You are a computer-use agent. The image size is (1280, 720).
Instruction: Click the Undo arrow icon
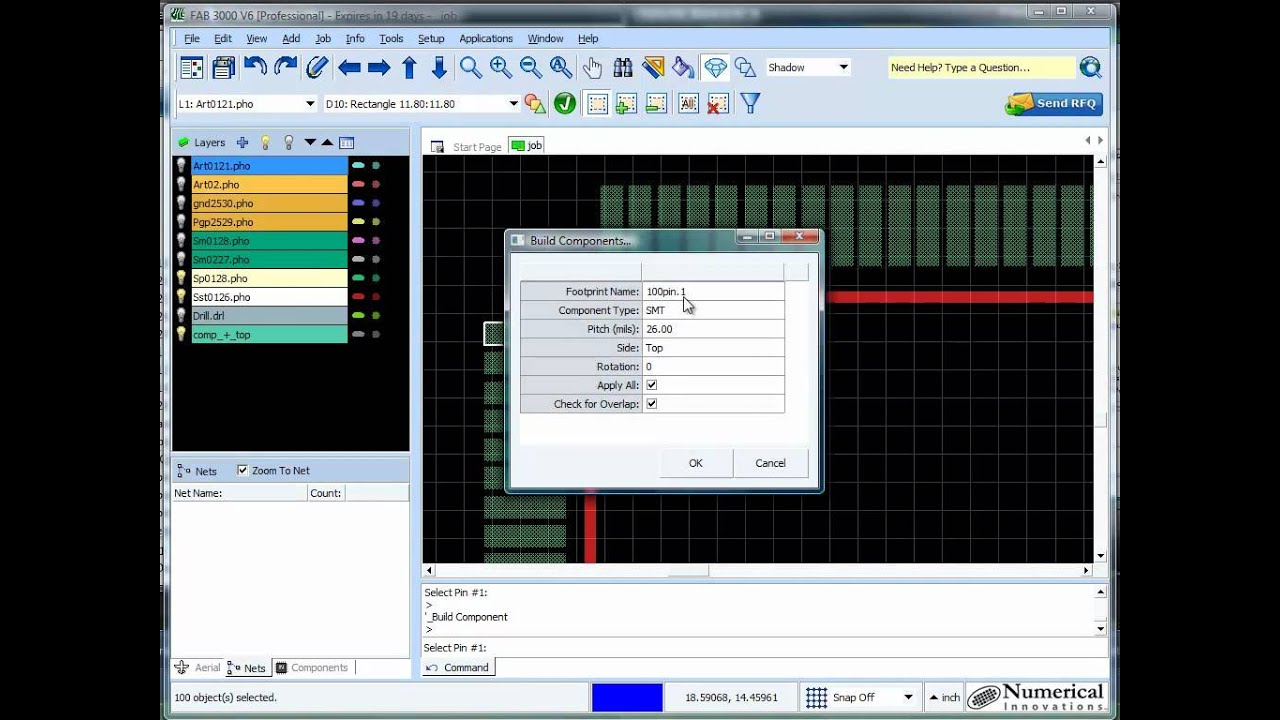point(255,67)
